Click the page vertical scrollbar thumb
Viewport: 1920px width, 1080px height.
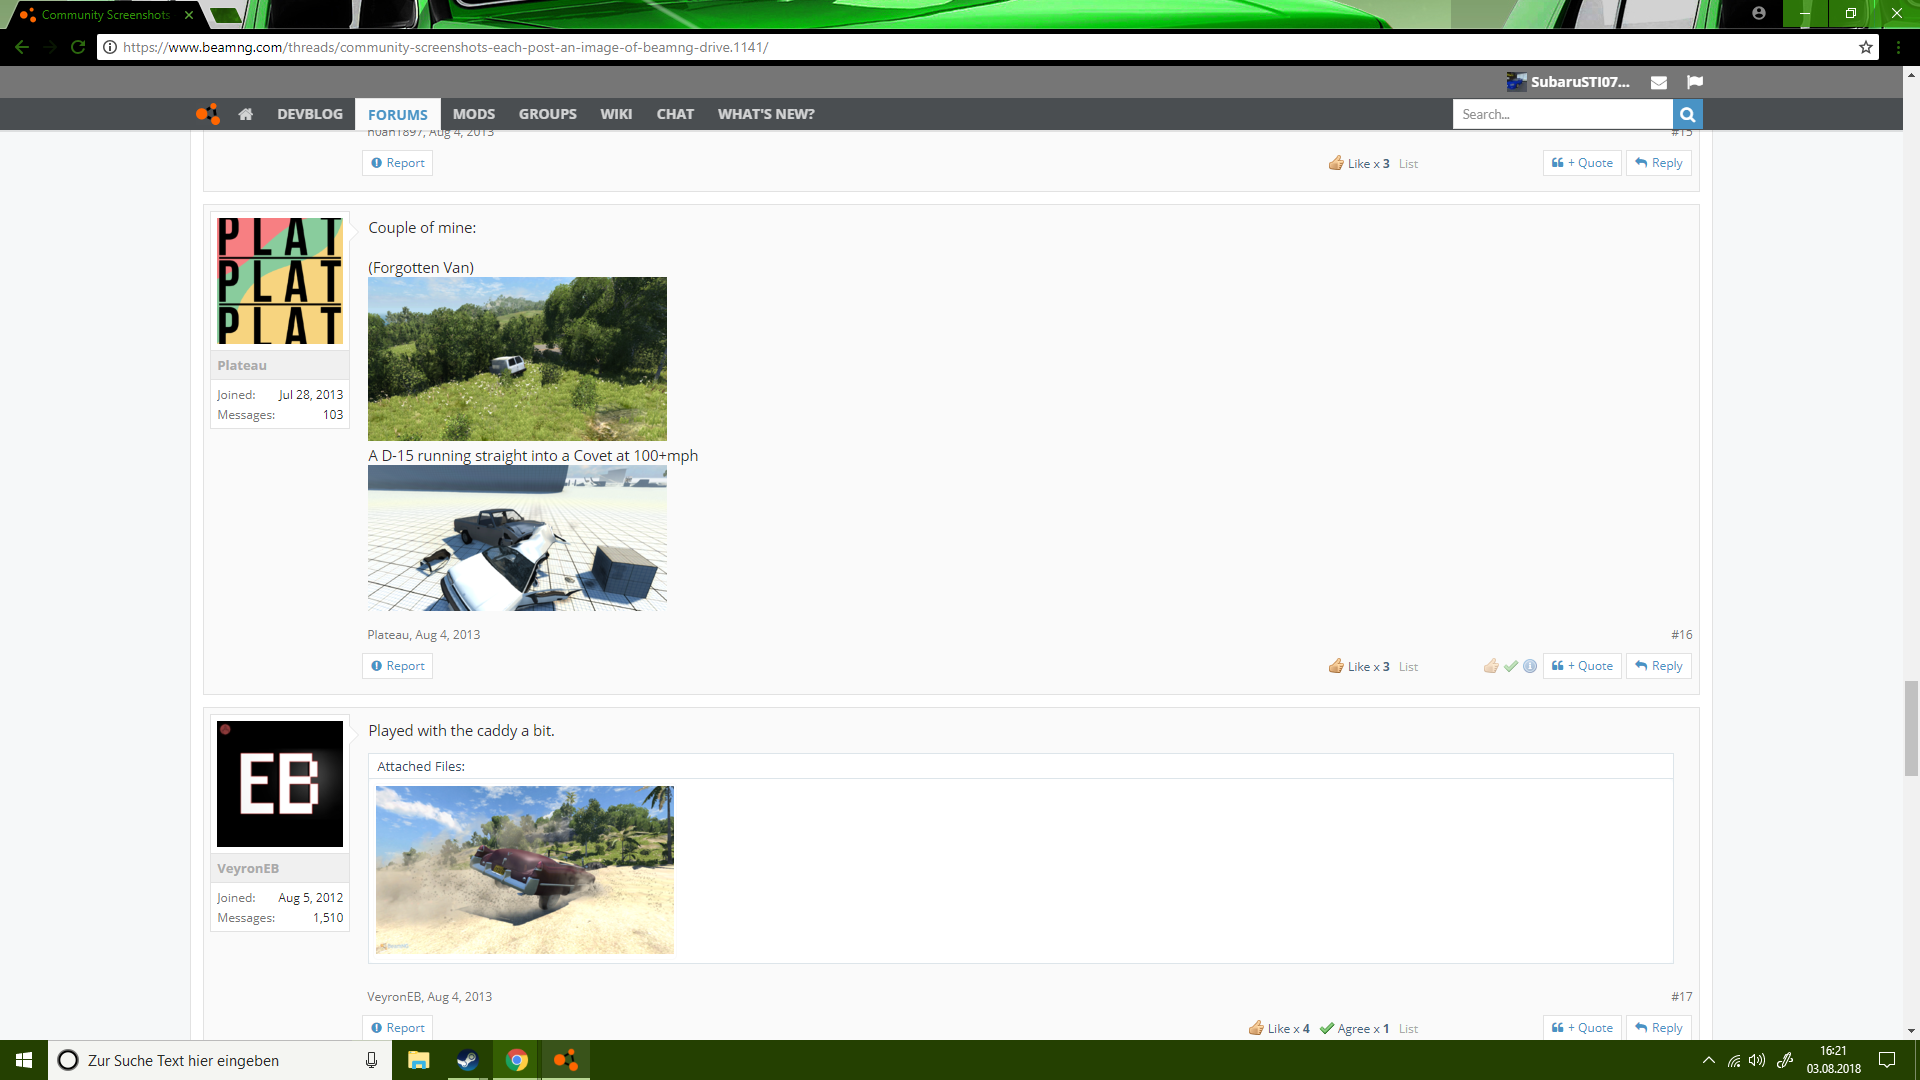click(1911, 728)
